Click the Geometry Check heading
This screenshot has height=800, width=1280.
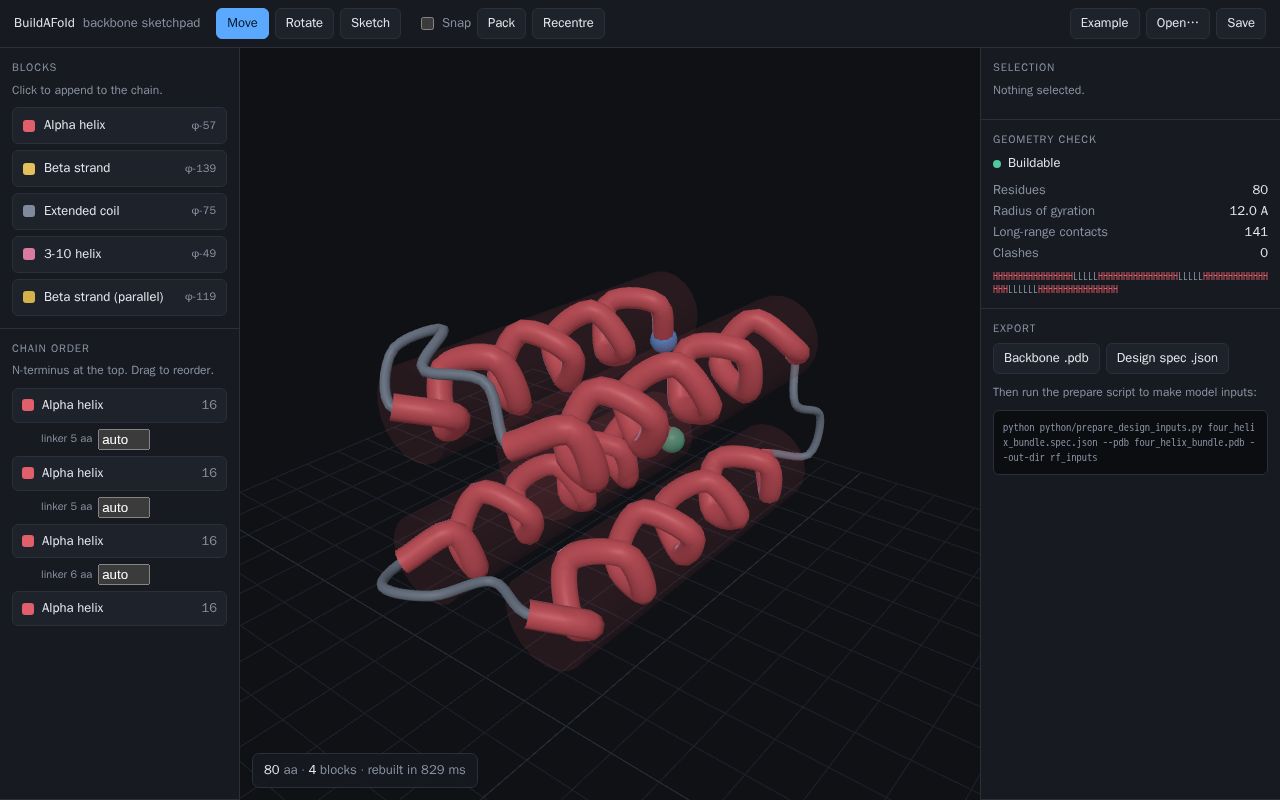pyautogui.click(x=1044, y=140)
